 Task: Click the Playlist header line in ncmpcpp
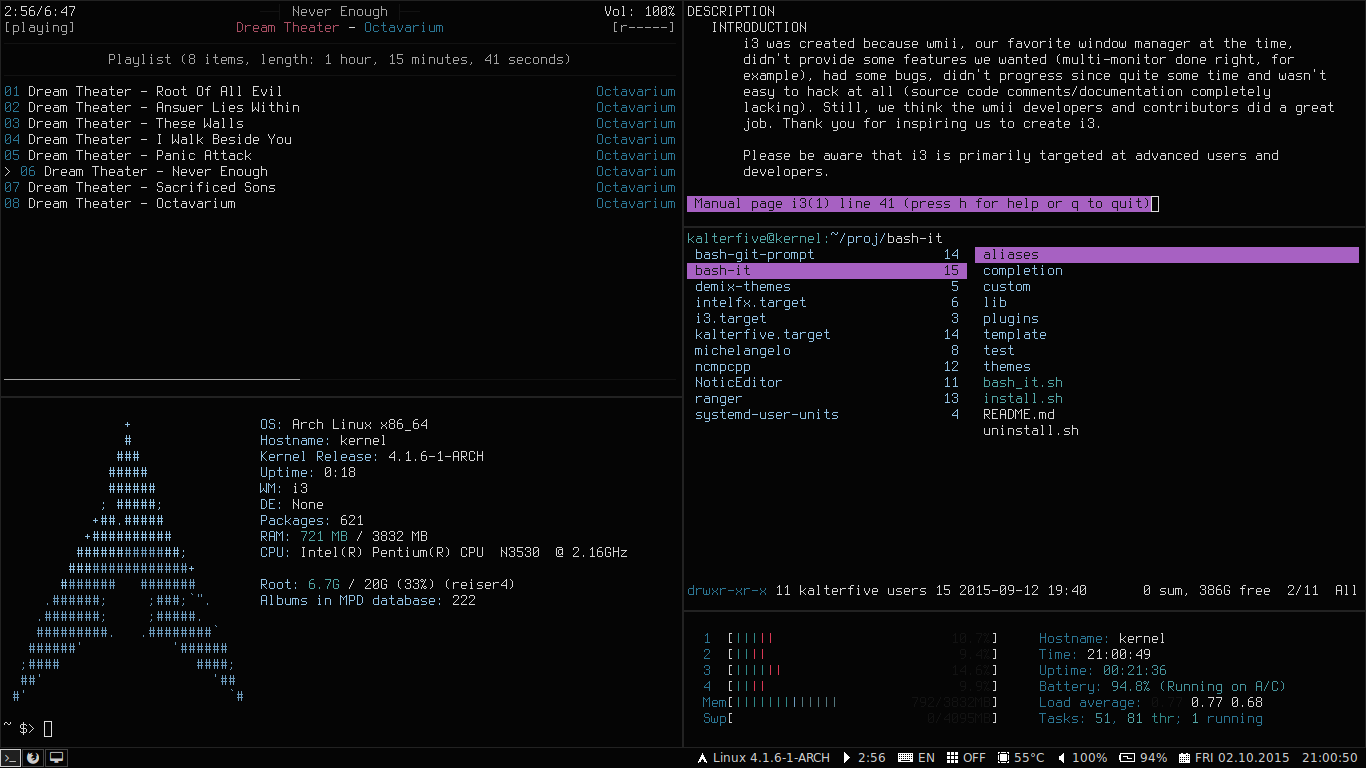coord(340,59)
